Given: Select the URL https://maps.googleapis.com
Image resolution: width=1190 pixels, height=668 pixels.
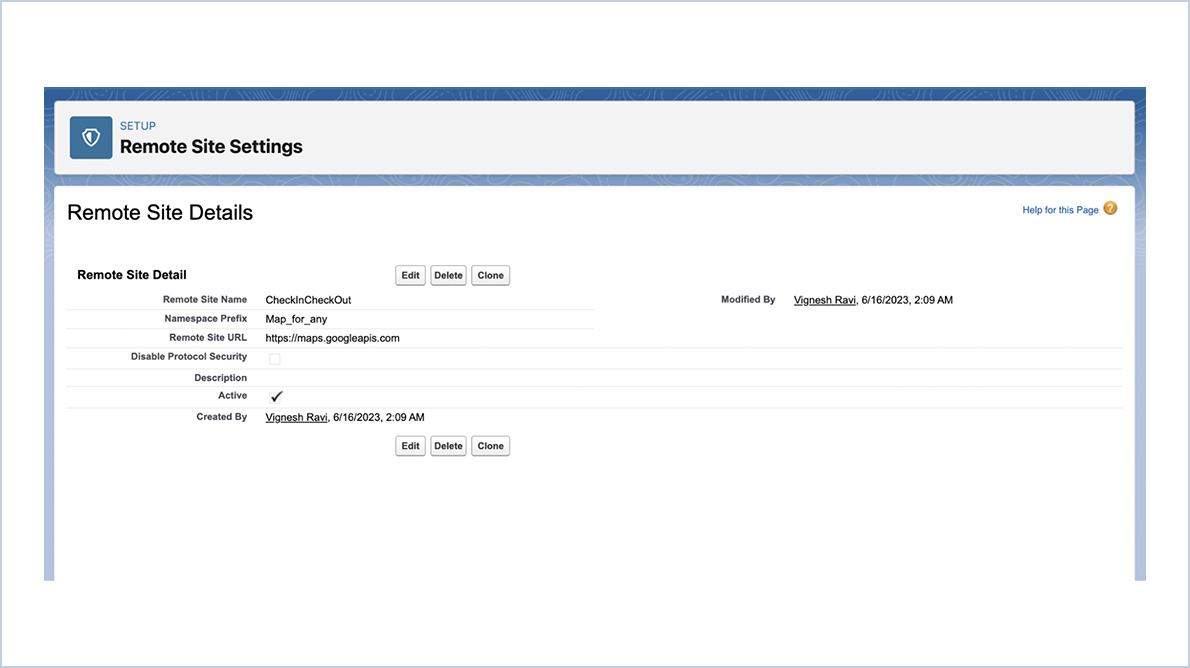Looking at the screenshot, I should click(x=332, y=337).
